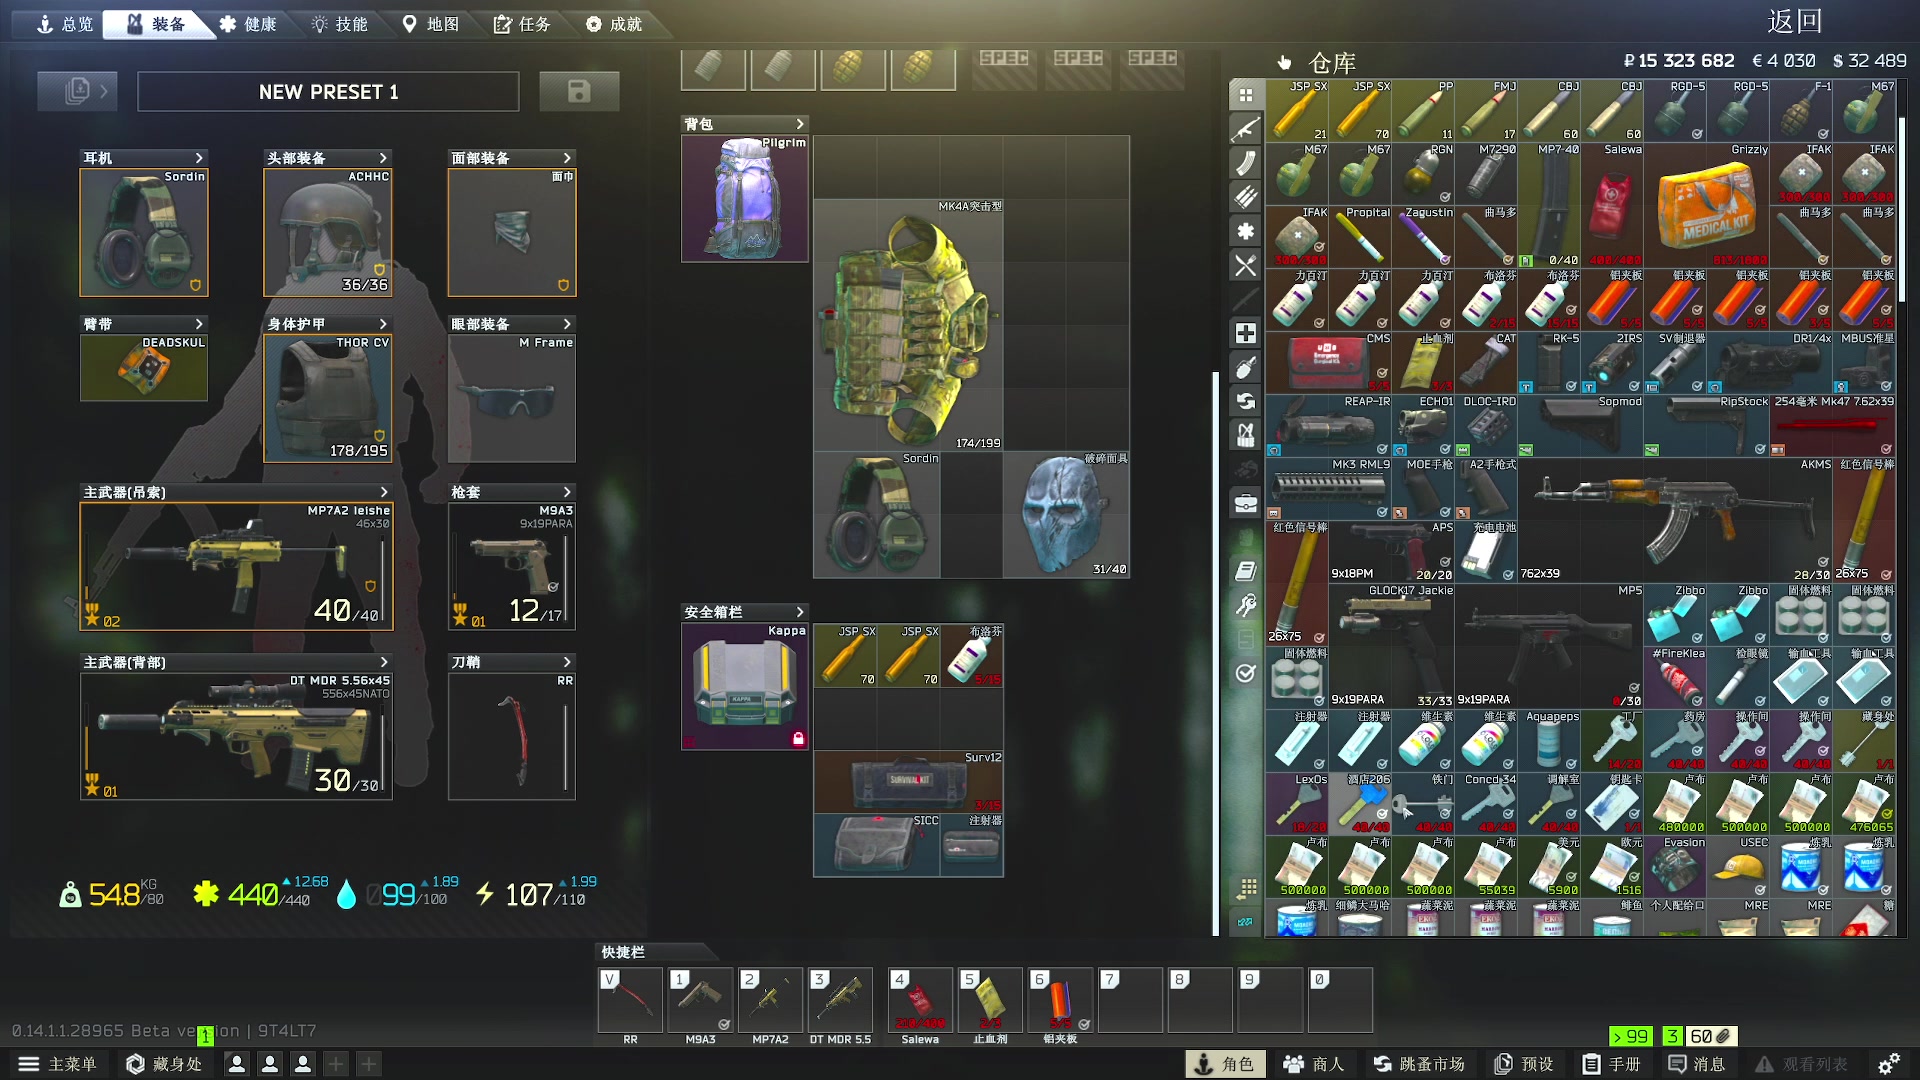Viewport: 1920px width, 1080px height.
Task: Filter stash by ammunition rounds icon
Action: (1245, 197)
